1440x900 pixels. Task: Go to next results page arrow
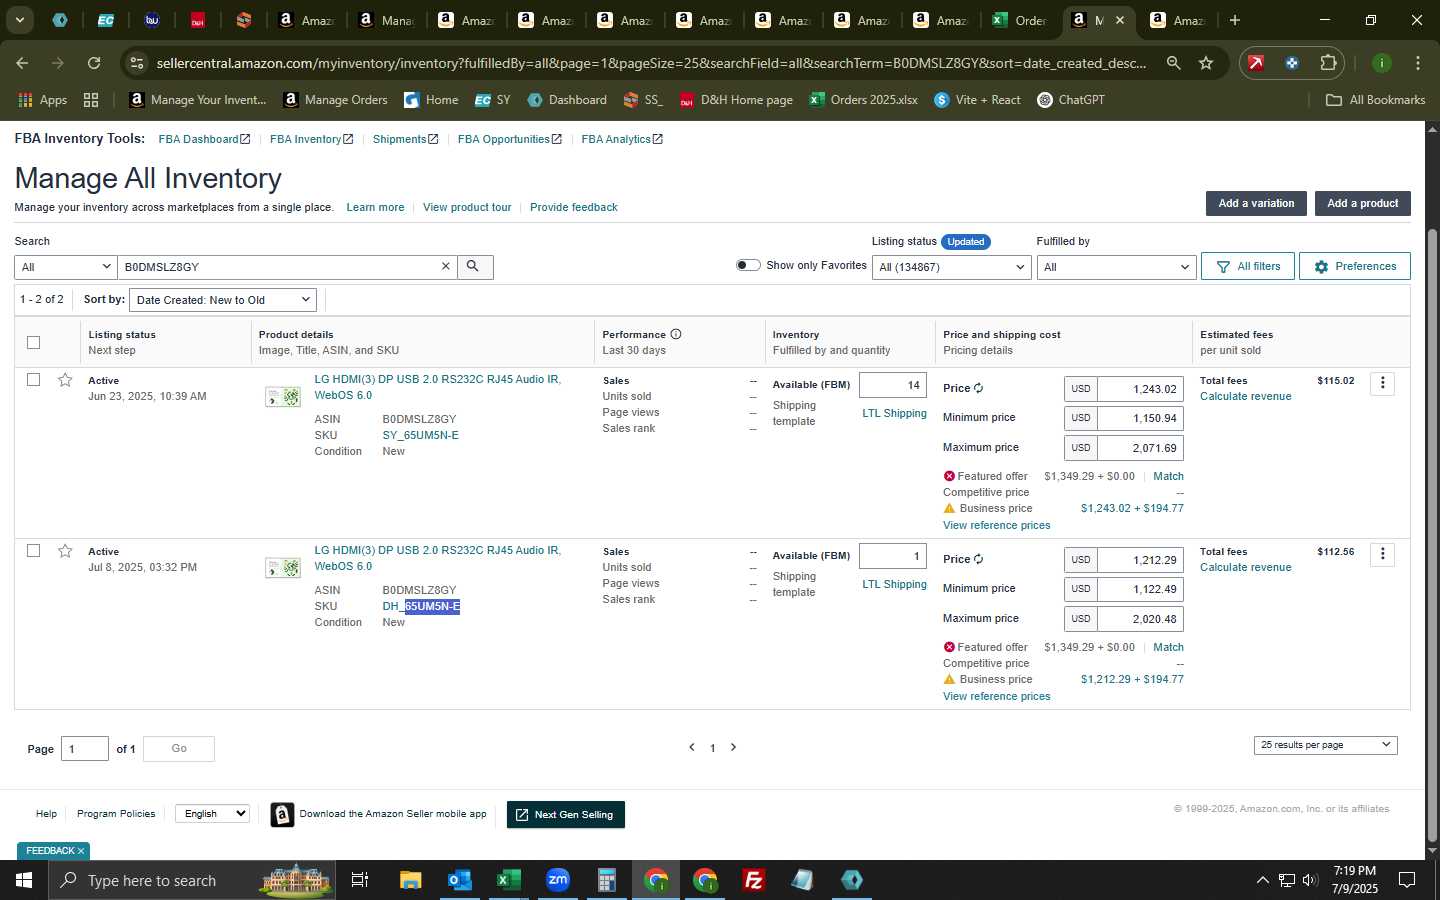coord(733,747)
